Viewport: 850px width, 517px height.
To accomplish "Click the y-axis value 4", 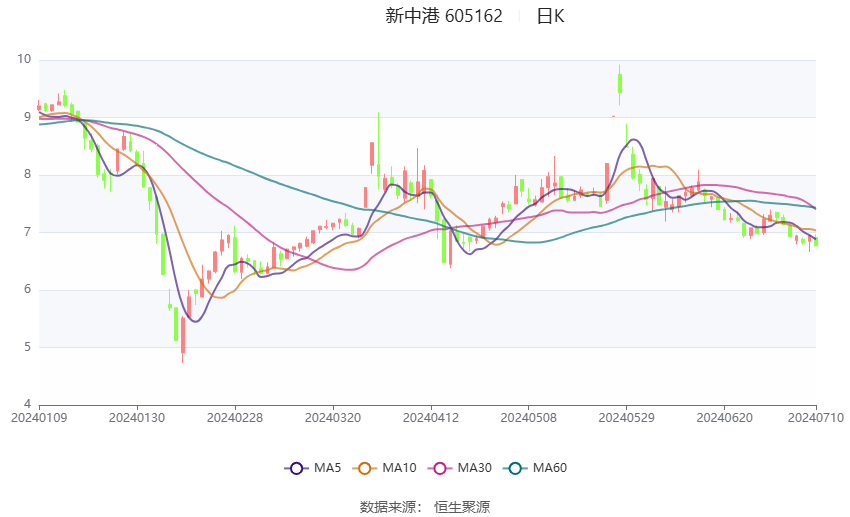I will [x=27, y=404].
